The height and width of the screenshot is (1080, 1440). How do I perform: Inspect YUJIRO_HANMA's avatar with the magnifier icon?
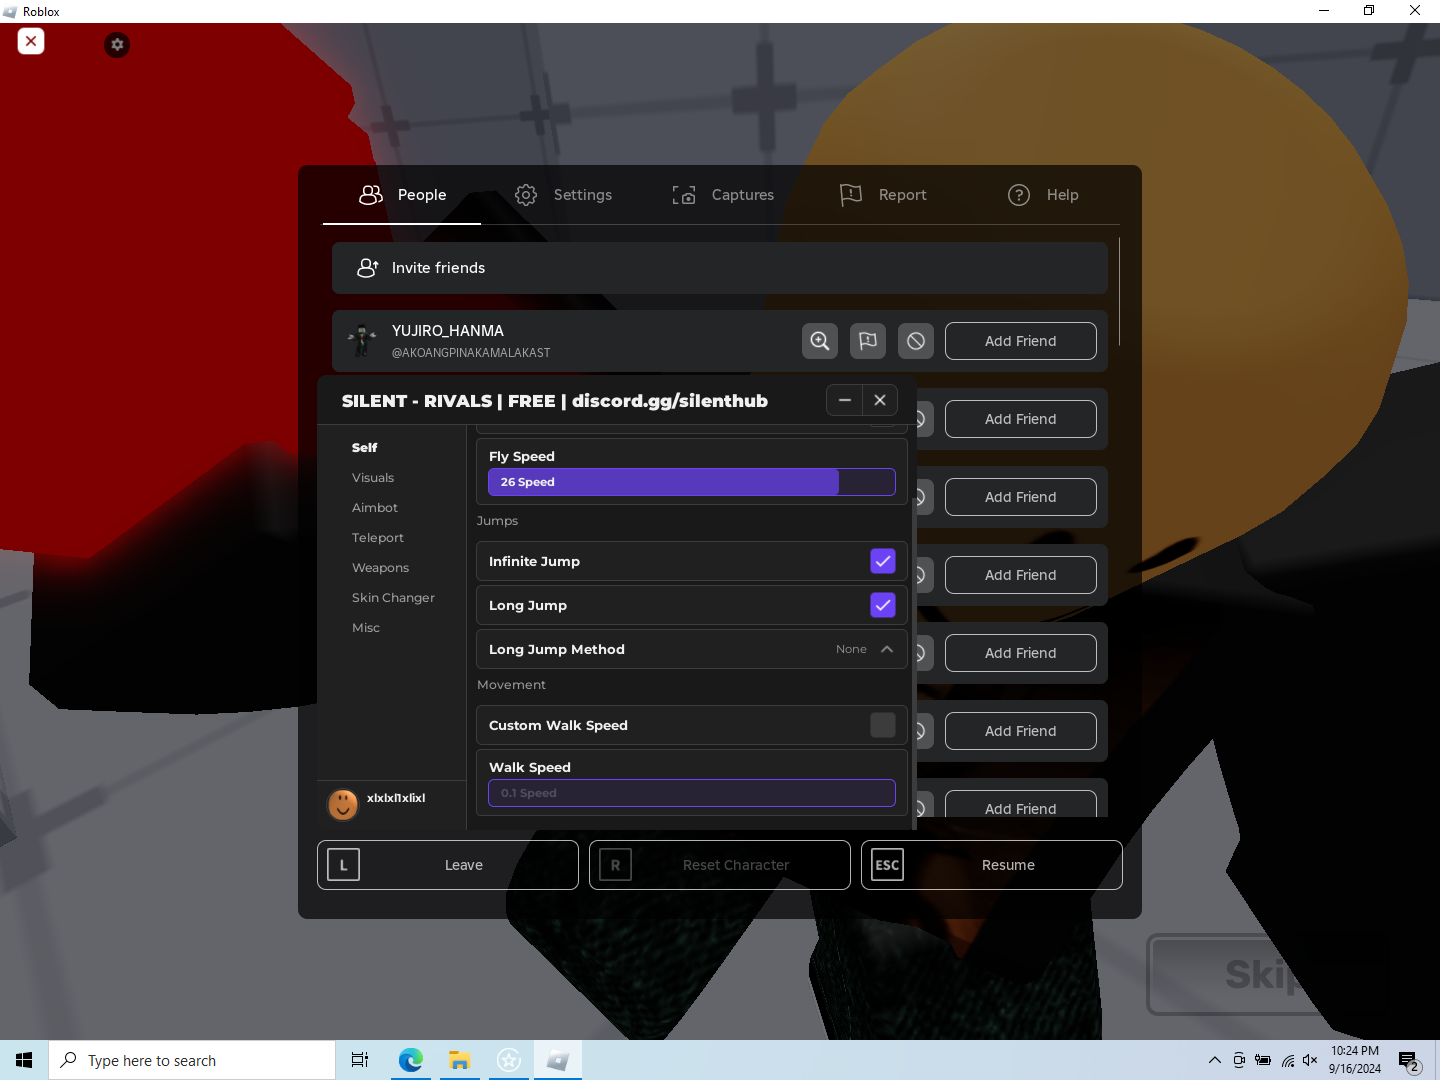click(820, 341)
